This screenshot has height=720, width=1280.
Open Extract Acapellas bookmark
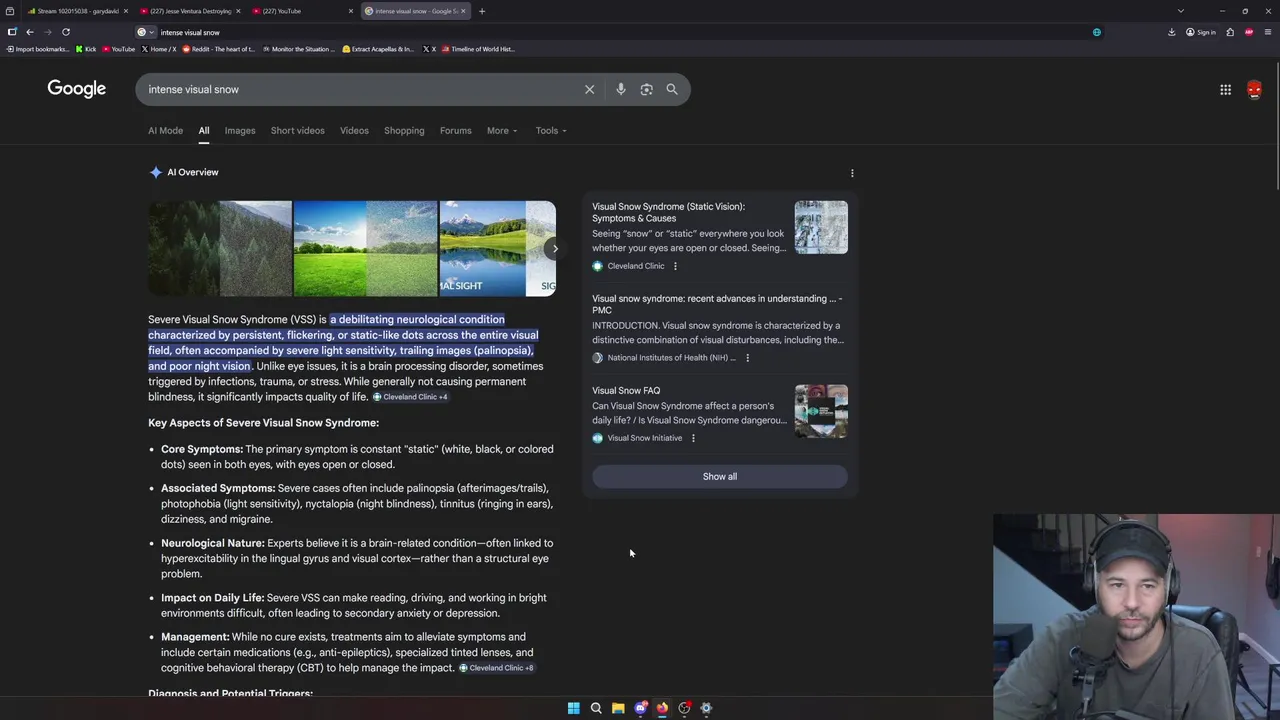377,49
